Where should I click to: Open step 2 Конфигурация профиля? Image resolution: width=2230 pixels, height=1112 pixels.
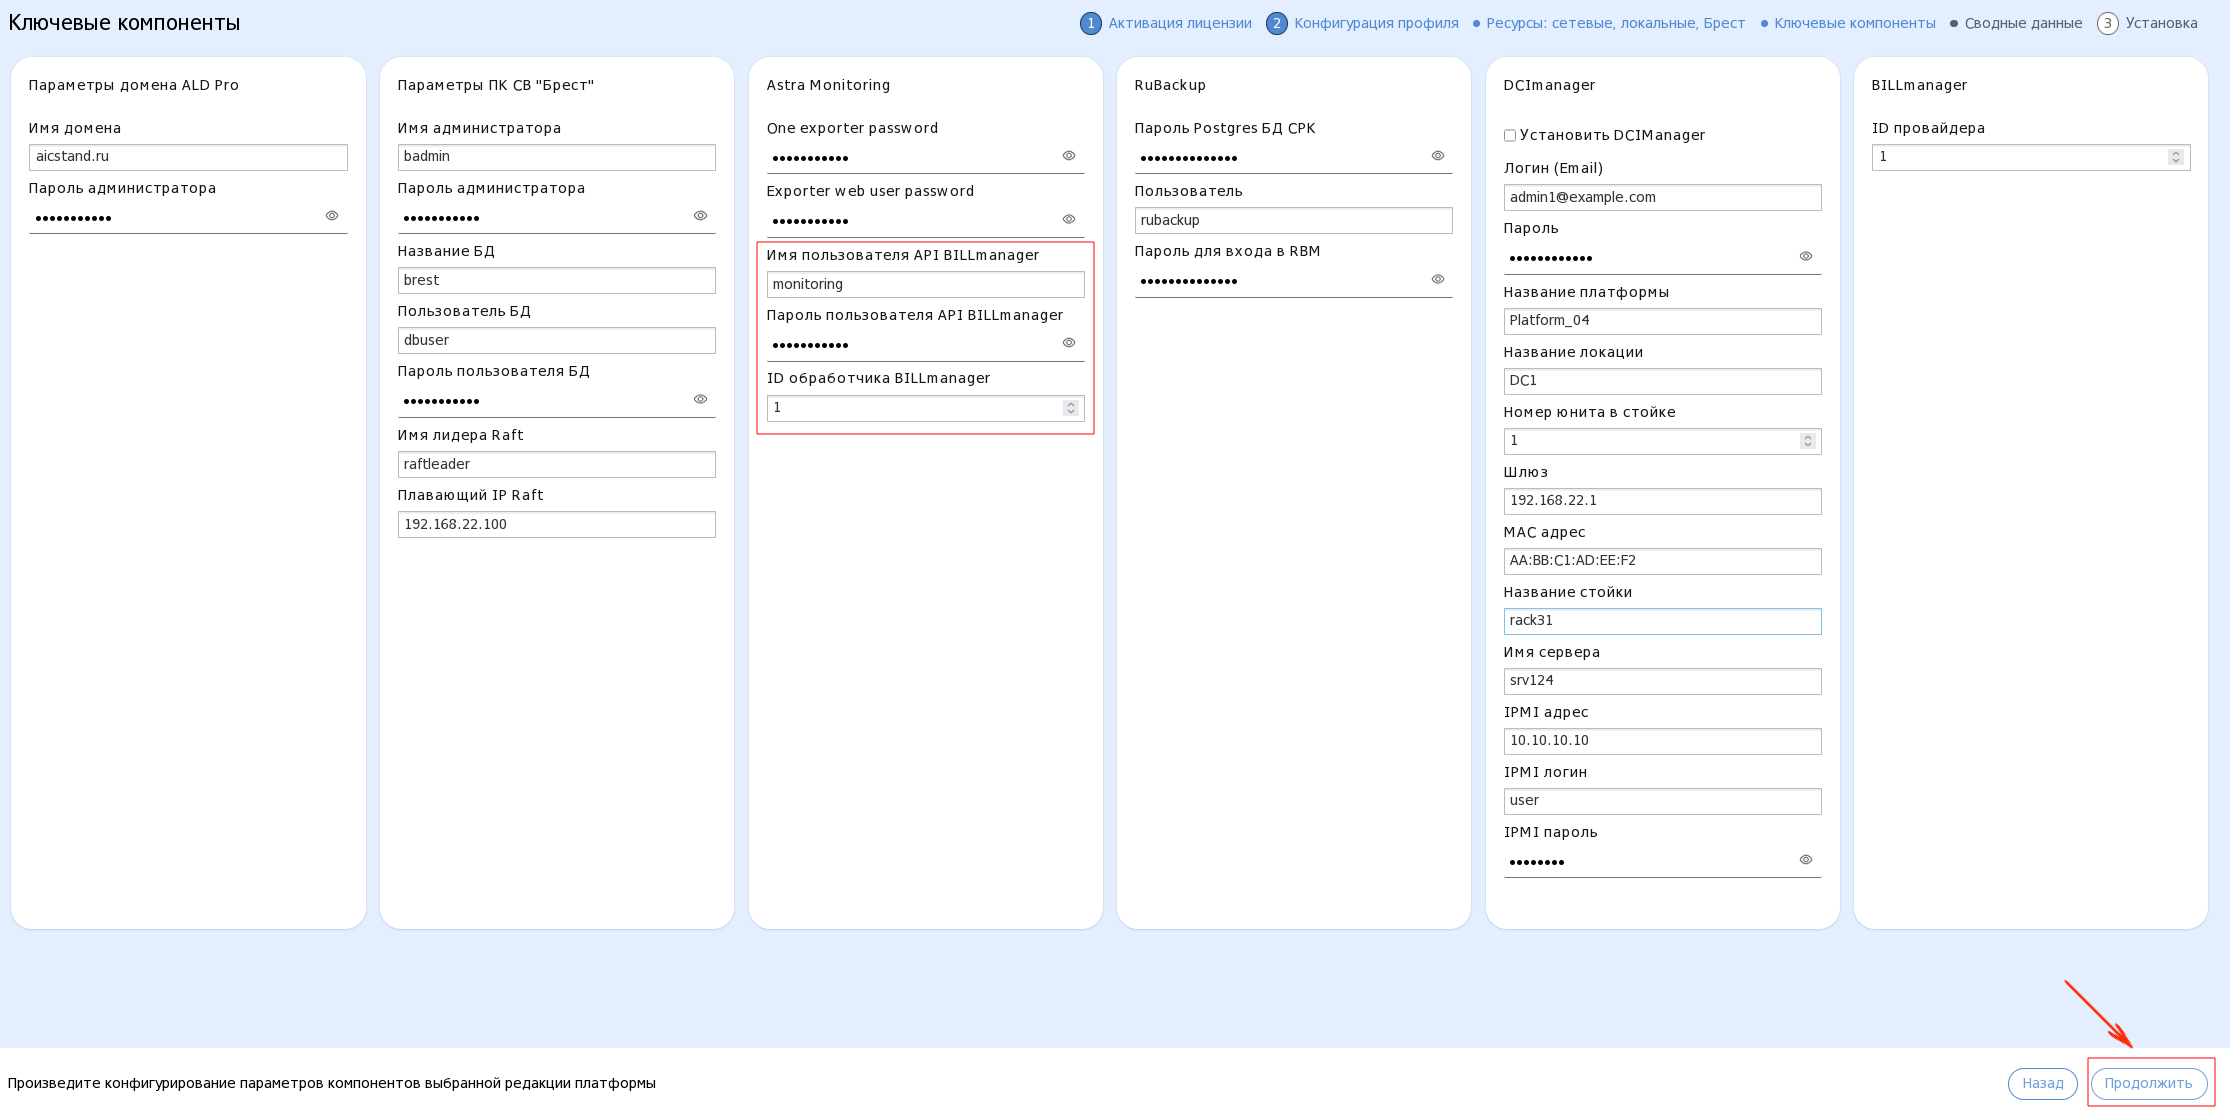coord(1362,23)
